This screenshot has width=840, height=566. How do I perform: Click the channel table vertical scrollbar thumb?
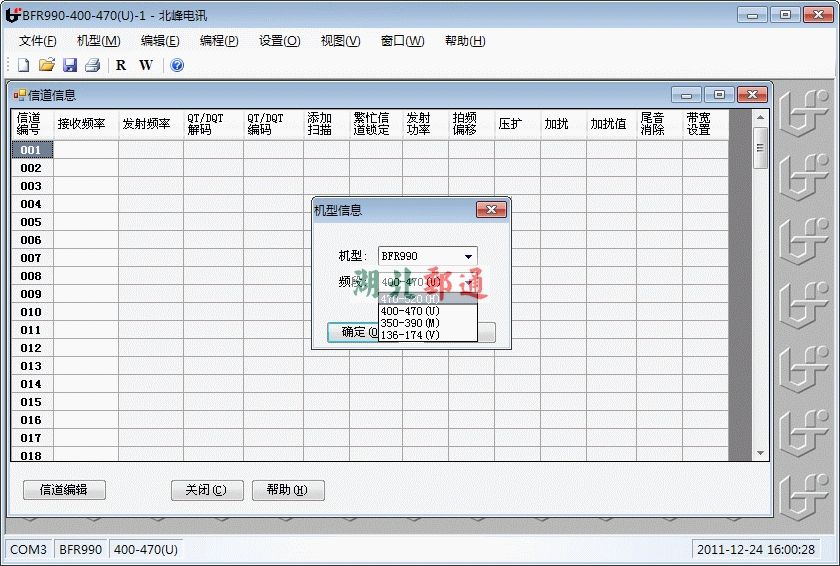pyautogui.click(x=760, y=147)
